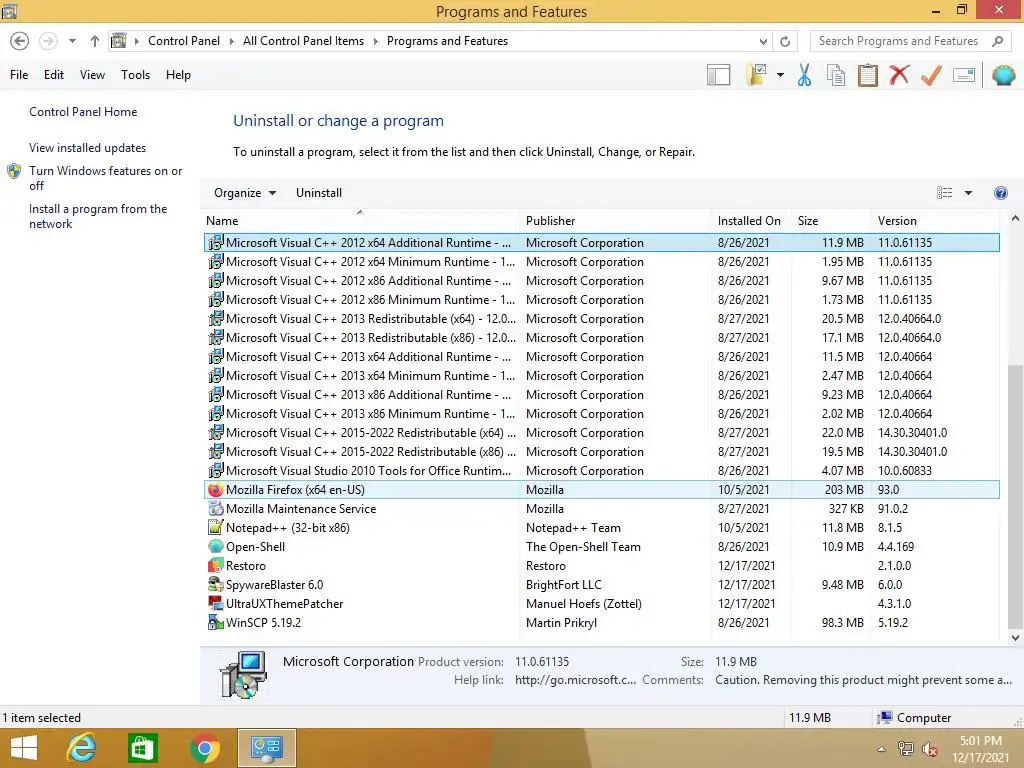This screenshot has height=768, width=1024.
Task: Launch Internet Explorer from taskbar
Action: (82, 748)
